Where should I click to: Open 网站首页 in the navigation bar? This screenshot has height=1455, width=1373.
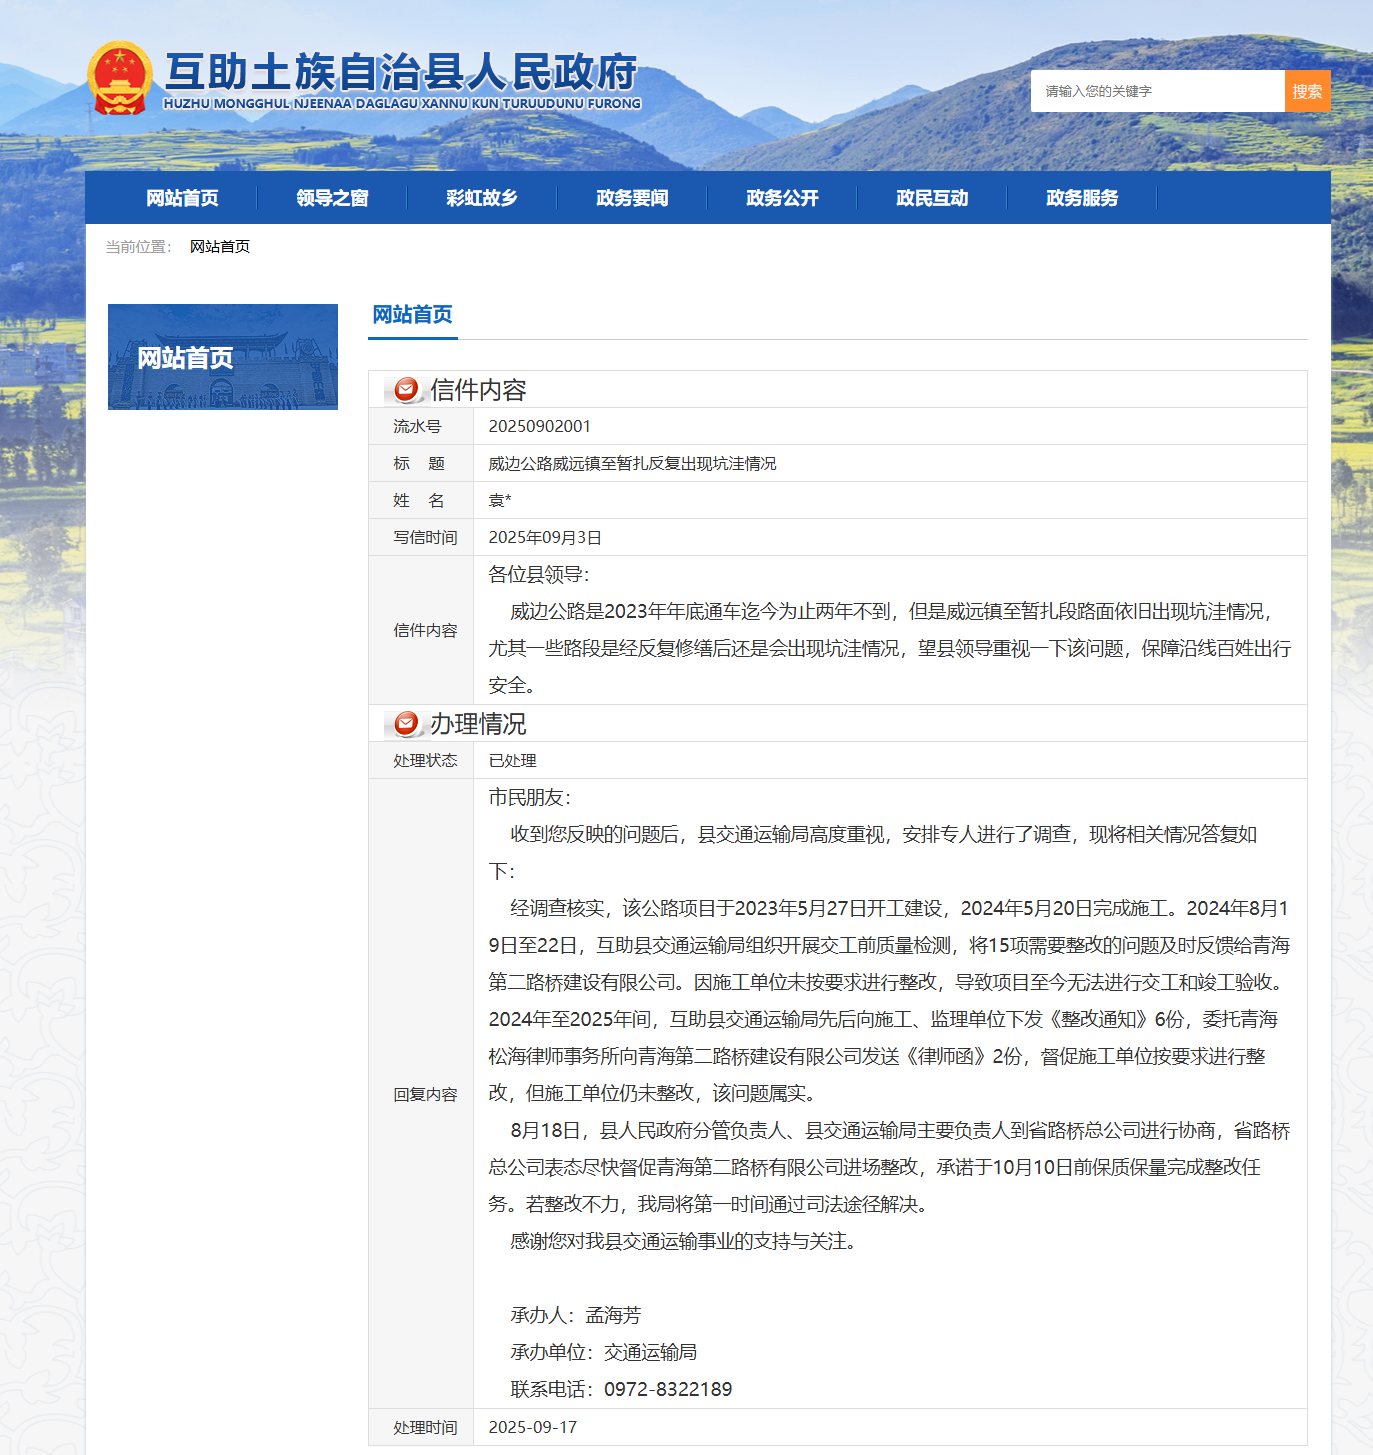(x=182, y=198)
